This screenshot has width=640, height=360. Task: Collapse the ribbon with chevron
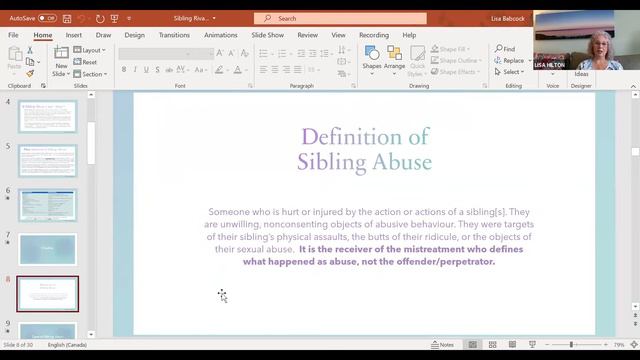pyautogui.click(x=633, y=86)
